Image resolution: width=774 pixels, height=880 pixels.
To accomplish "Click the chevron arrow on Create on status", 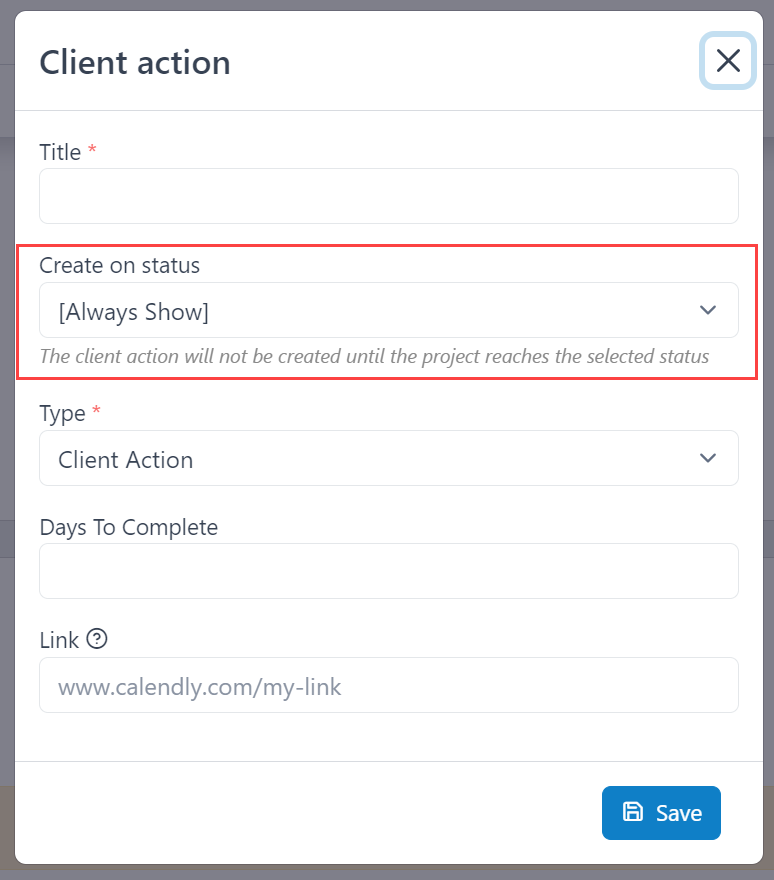I will (x=708, y=310).
